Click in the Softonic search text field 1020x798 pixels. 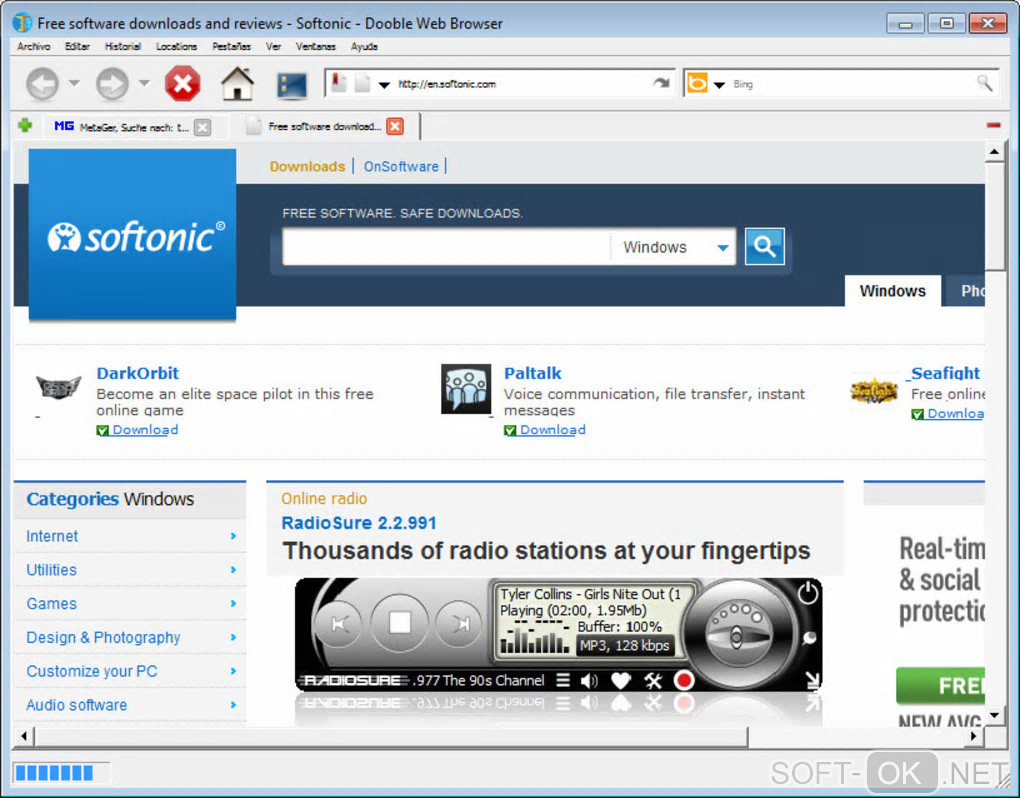(x=446, y=247)
